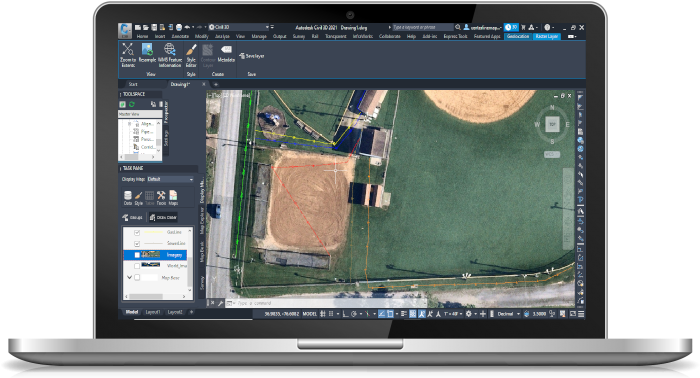
Task: Toggle the Imagery layer checkbox
Action: coord(137,255)
